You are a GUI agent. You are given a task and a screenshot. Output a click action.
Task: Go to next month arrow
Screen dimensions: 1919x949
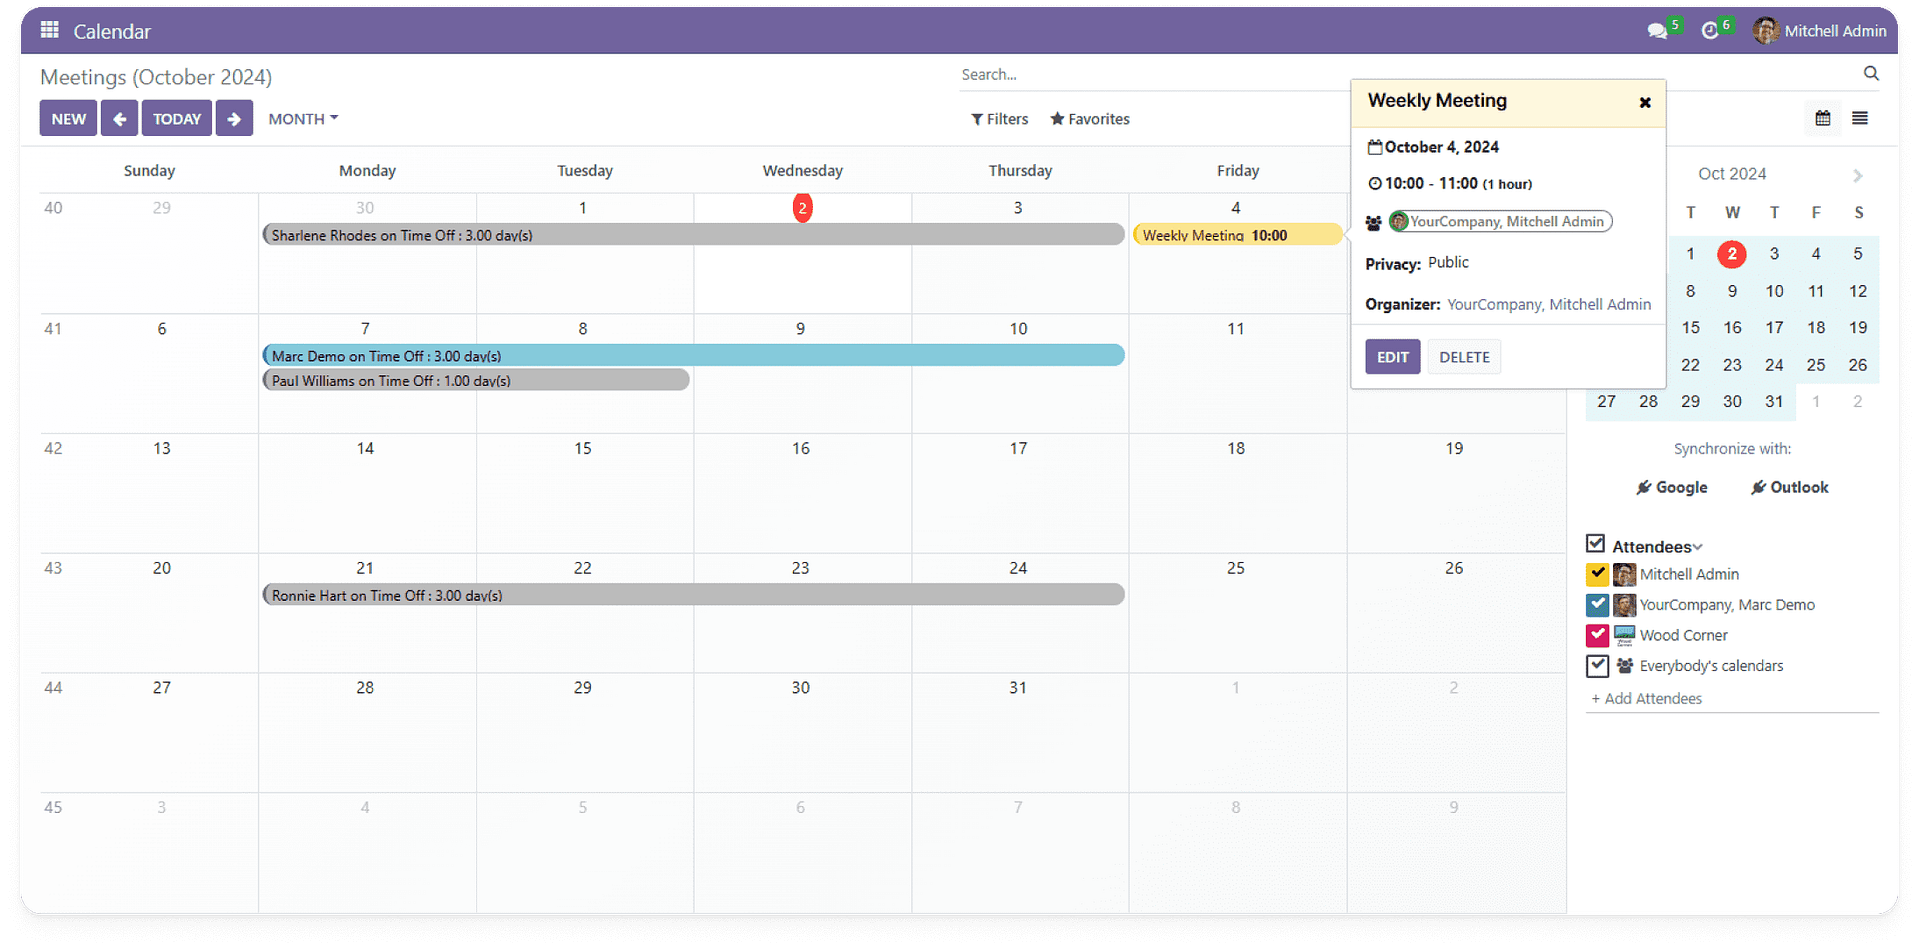tap(234, 118)
